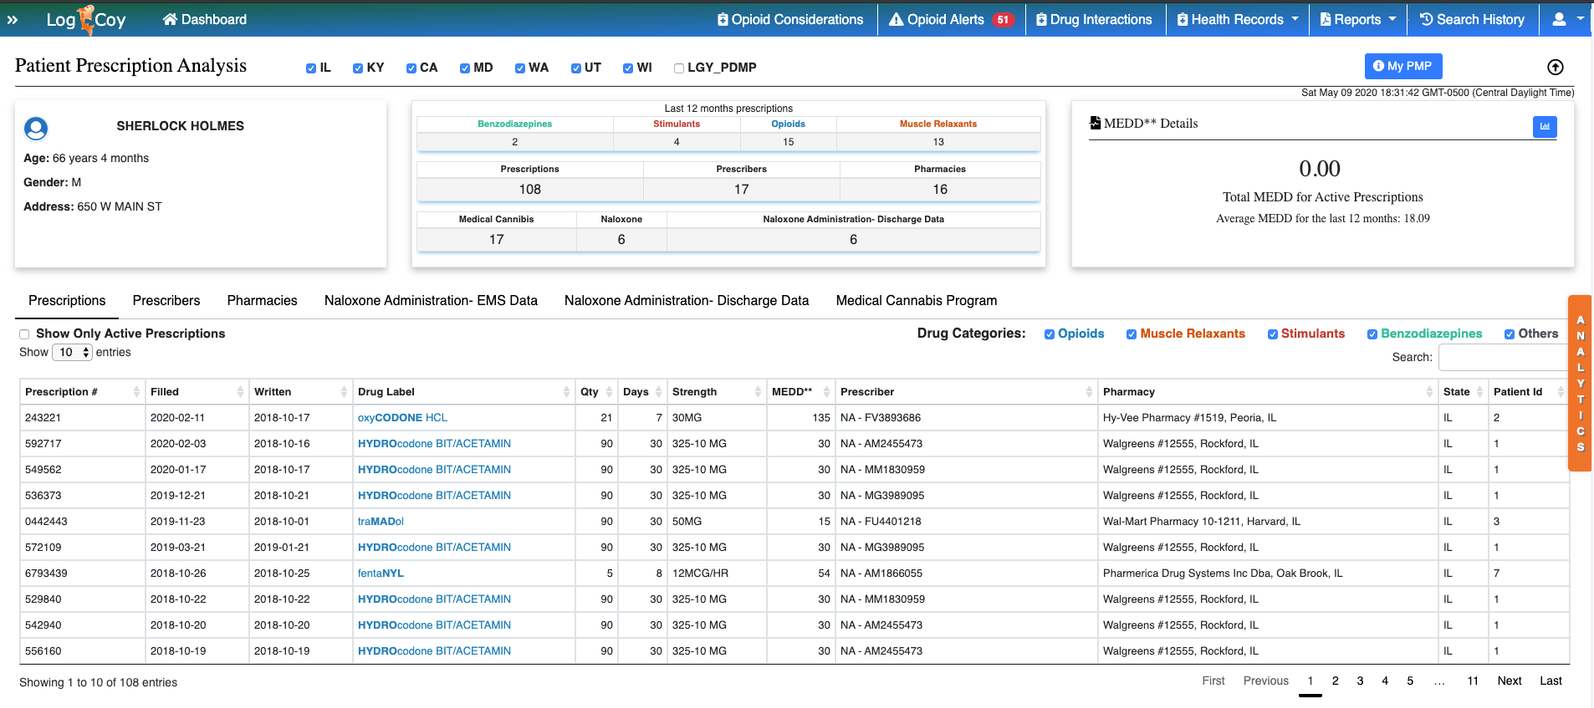Open the Medical Cannabis Program tab
The width and height of the screenshot is (1594, 708).
(916, 300)
